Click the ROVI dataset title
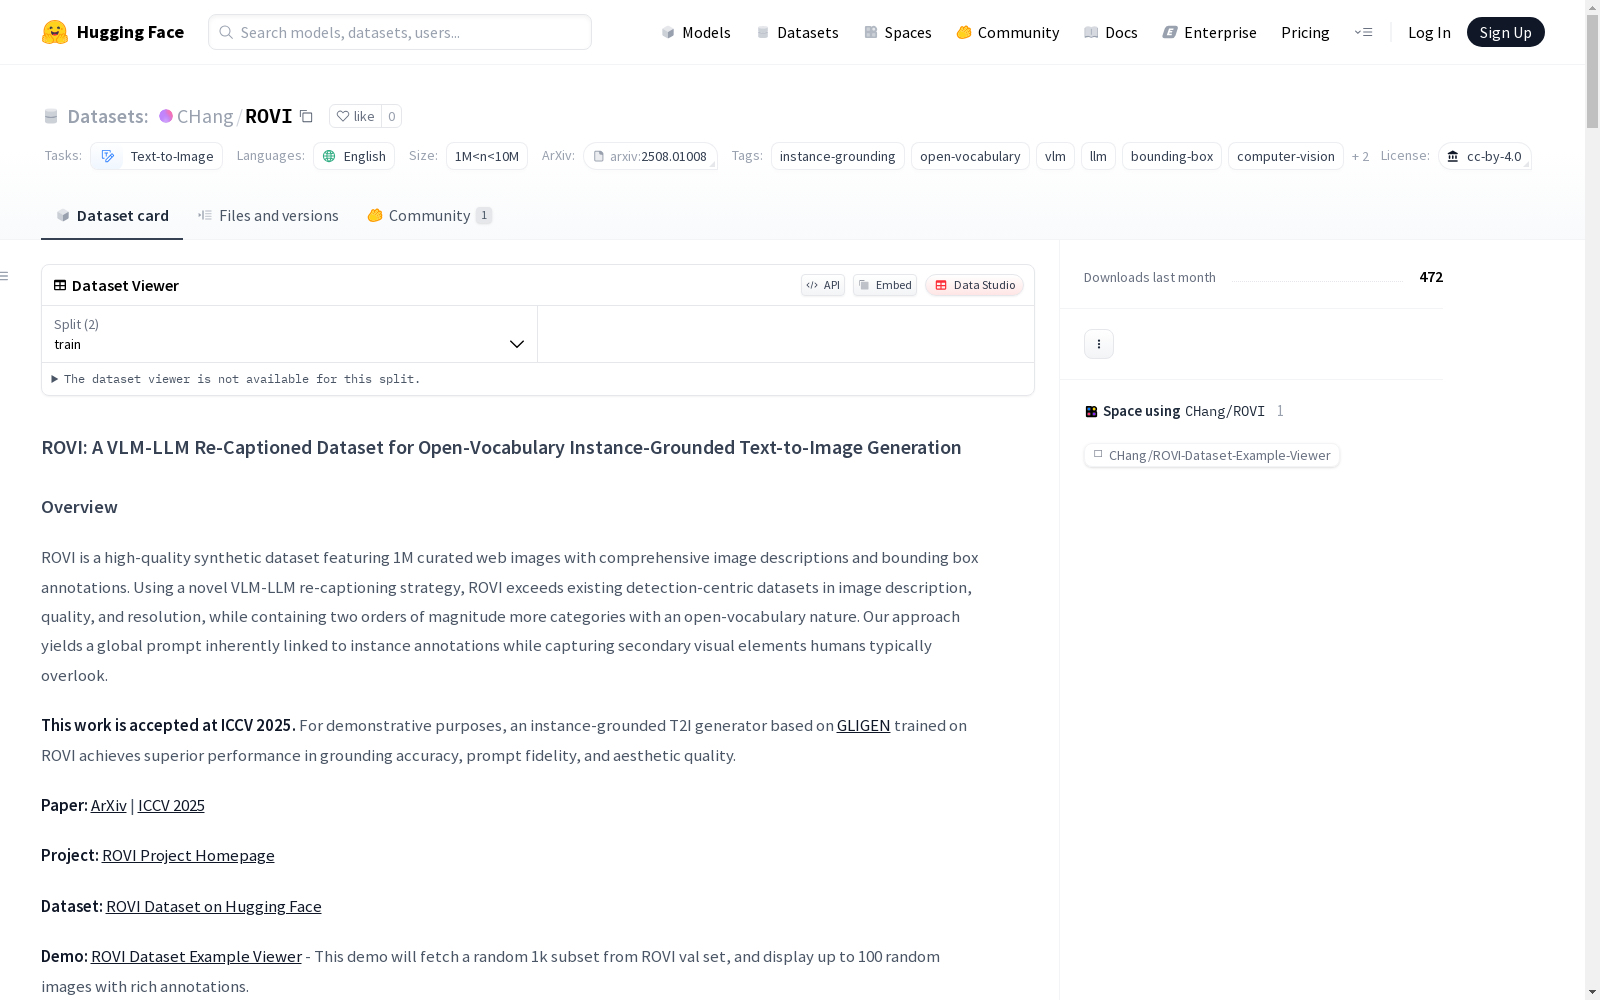 (x=269, y=116)
